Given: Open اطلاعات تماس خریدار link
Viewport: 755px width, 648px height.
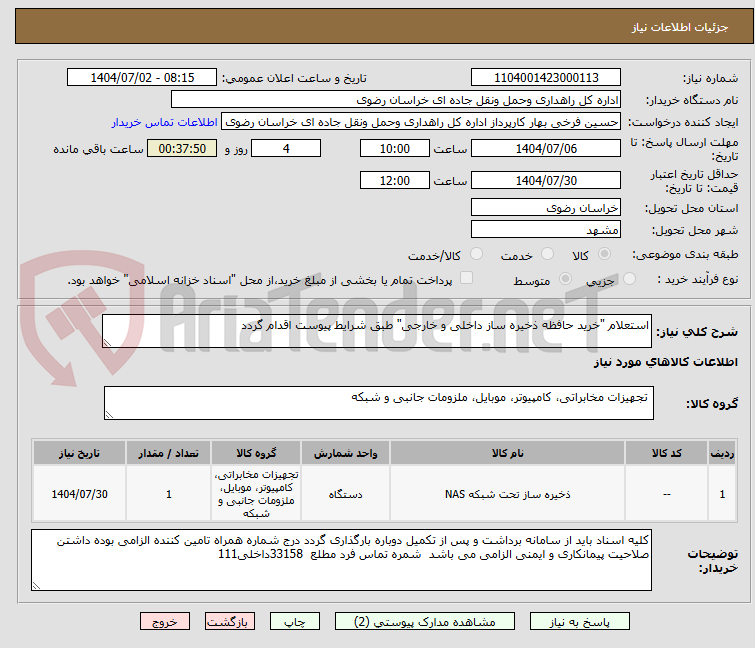Looking at the screenshot, I should point(165,122).
